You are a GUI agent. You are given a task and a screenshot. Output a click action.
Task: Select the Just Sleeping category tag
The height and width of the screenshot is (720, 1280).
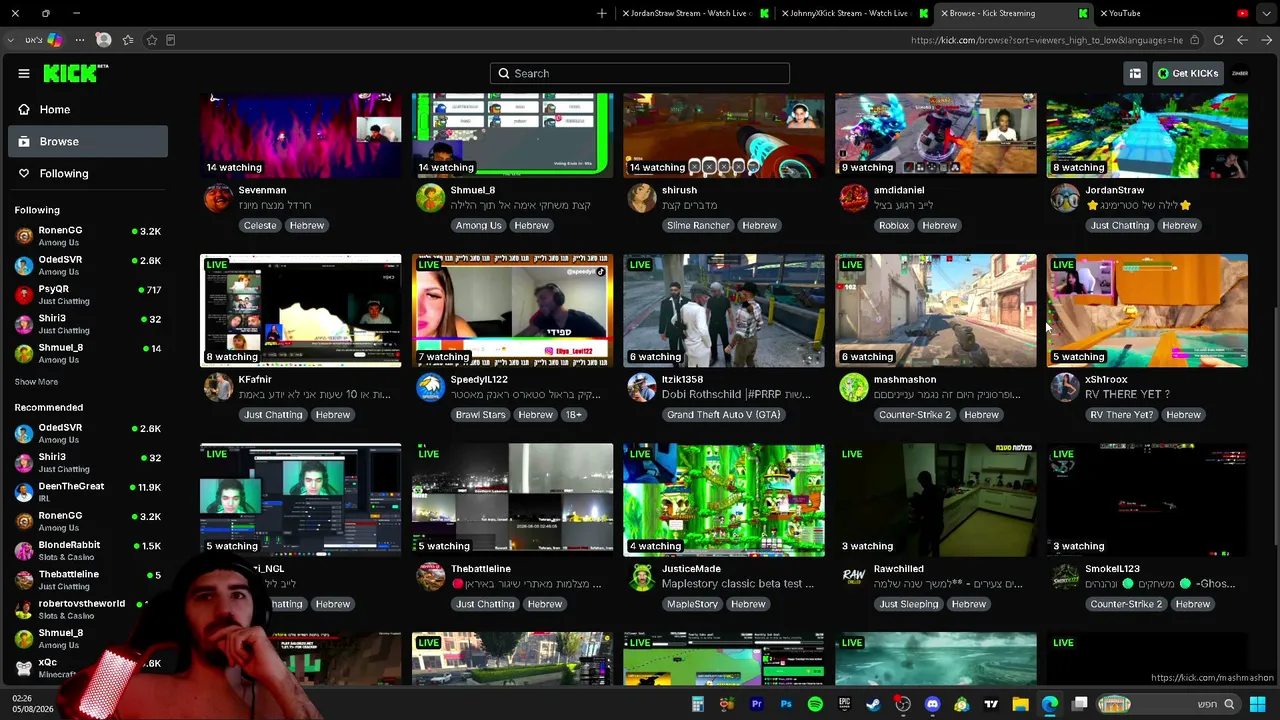(x=909, y=604)
